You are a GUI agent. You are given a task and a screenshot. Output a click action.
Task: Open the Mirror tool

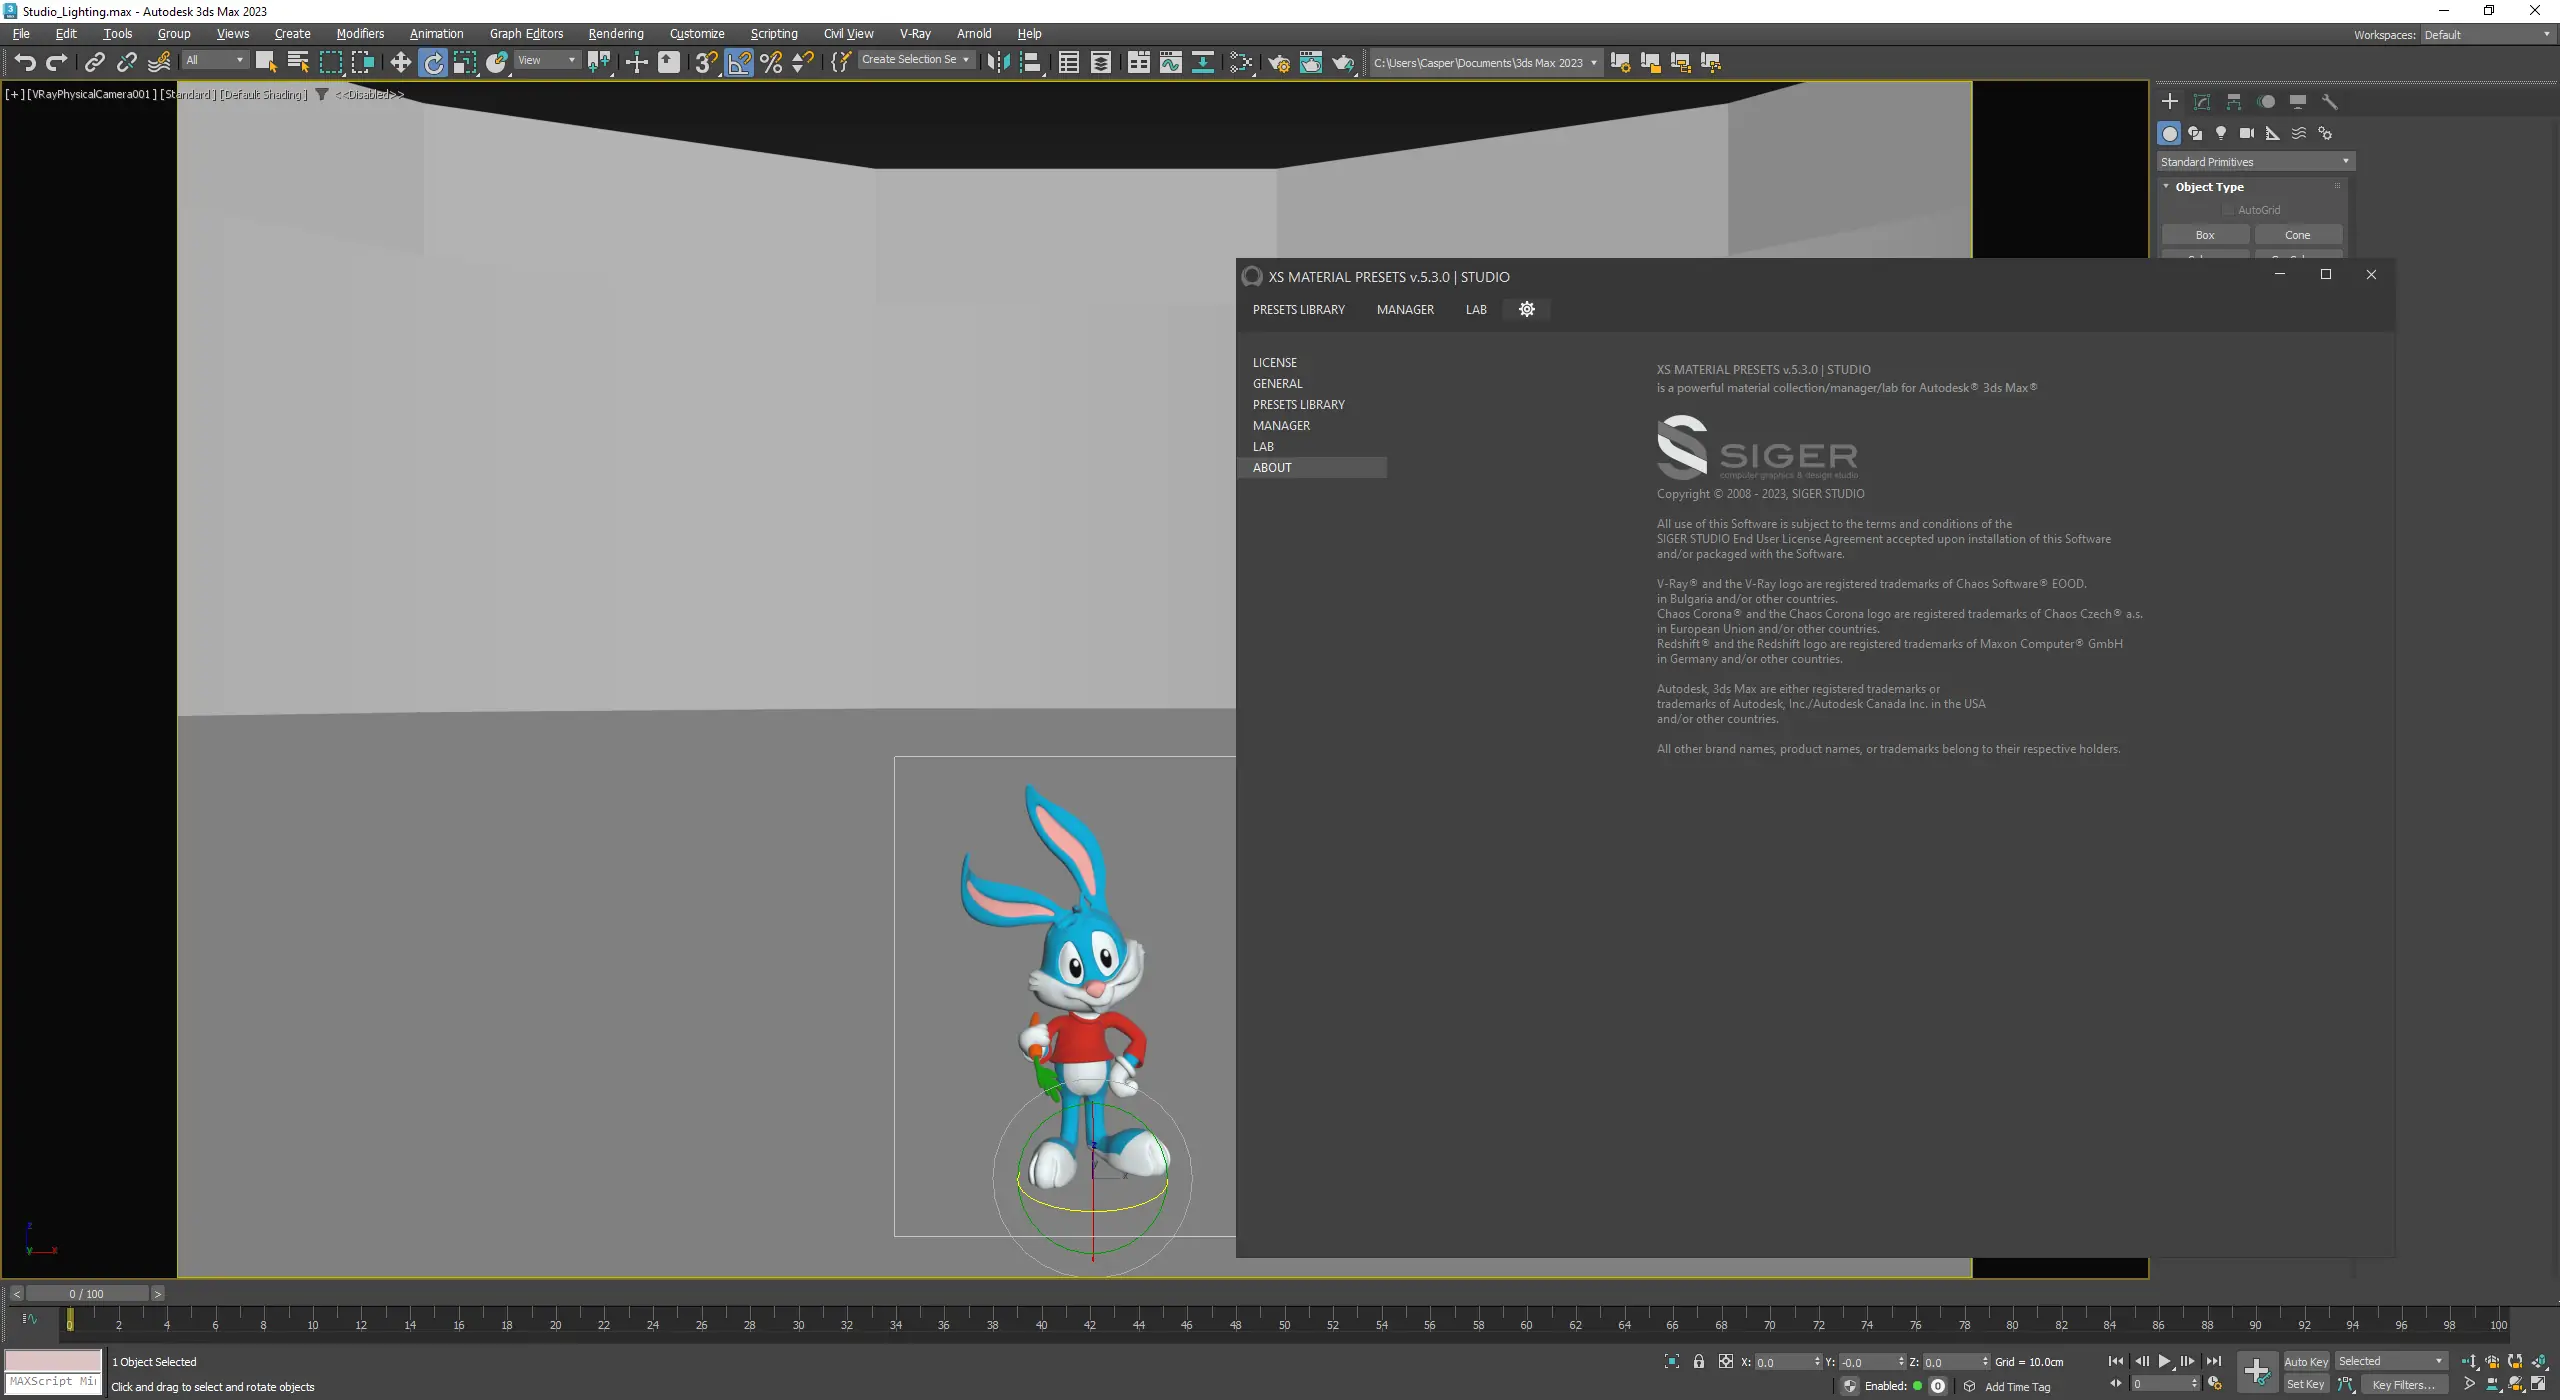997,63
